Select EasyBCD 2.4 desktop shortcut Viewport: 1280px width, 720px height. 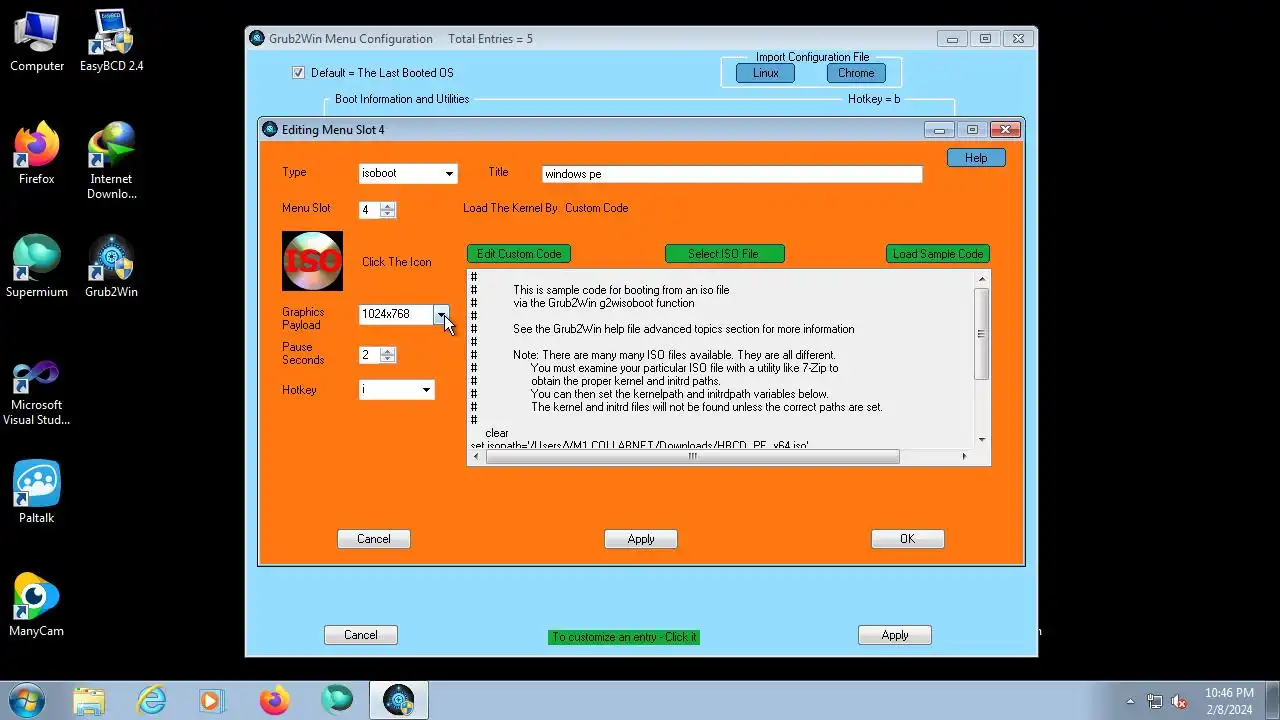click(111, 42)
